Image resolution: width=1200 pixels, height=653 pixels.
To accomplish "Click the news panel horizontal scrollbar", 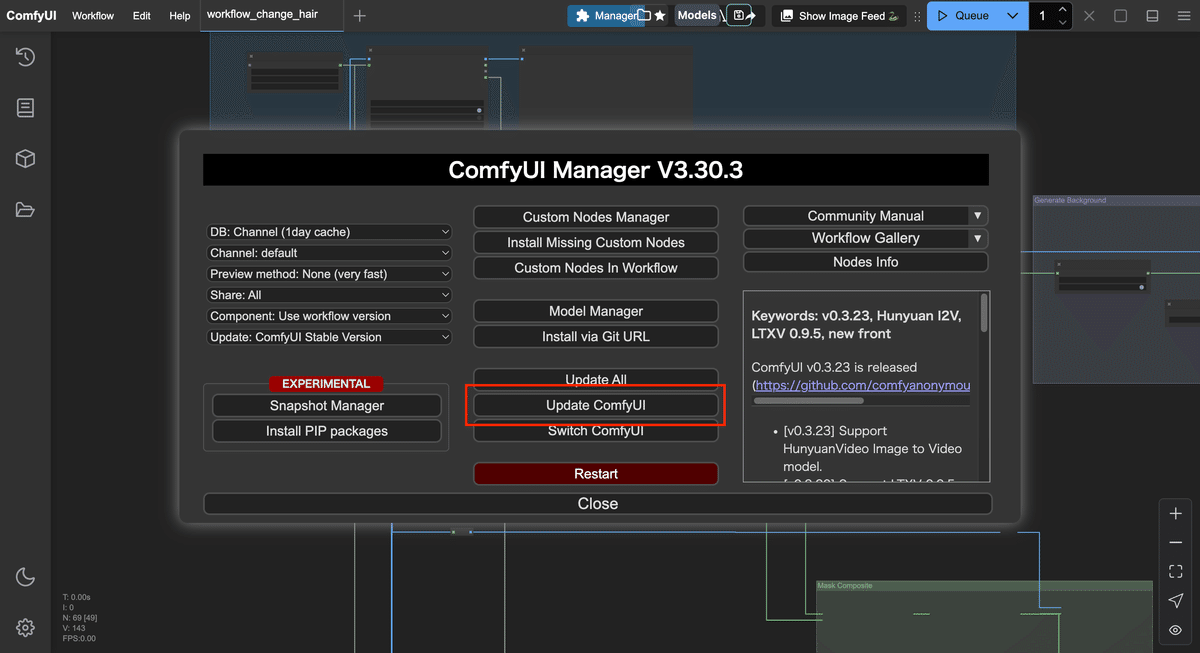I will click(x=808, y=401).
